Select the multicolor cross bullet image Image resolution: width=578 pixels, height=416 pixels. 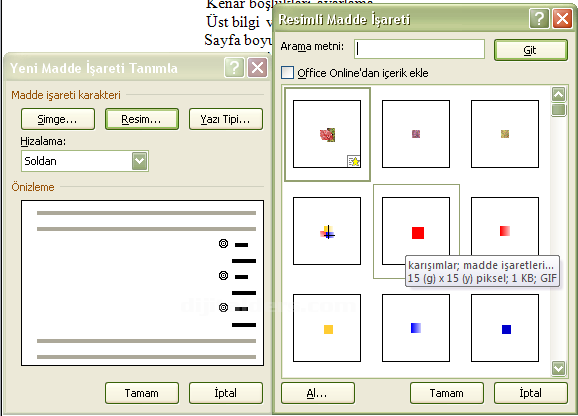pos(327,231)
